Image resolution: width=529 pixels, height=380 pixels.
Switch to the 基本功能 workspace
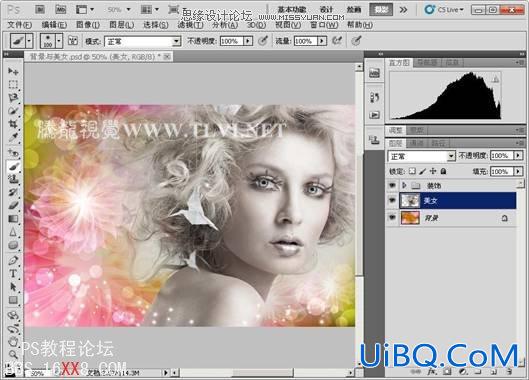pos(292,9)
